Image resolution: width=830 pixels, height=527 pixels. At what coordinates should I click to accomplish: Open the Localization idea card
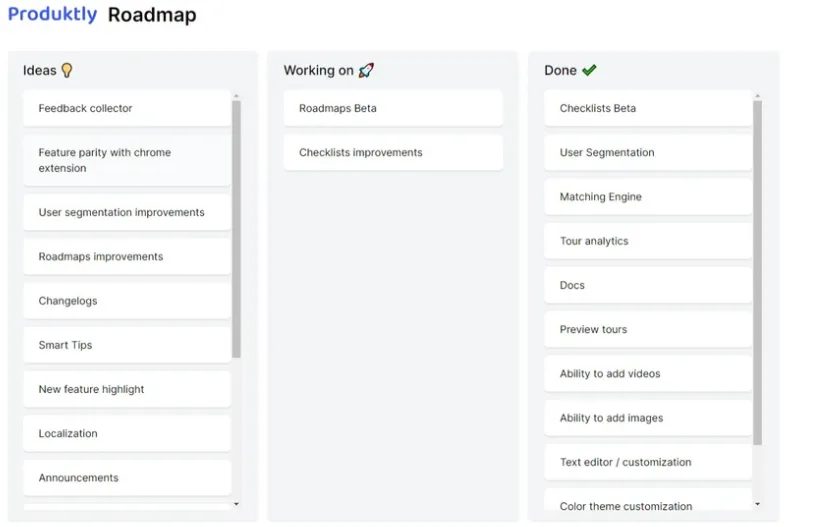tap(127, 433)
